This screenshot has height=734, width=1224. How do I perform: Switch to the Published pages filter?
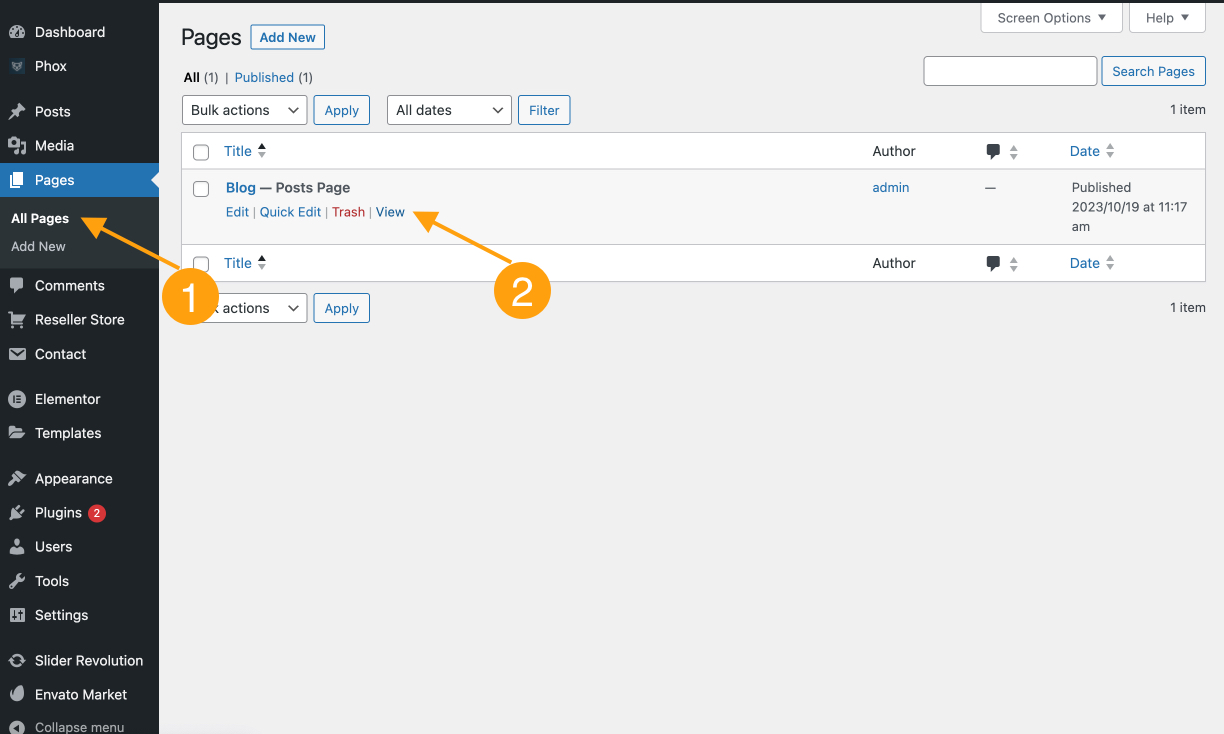pyautogui.click(x=264, y=77)
